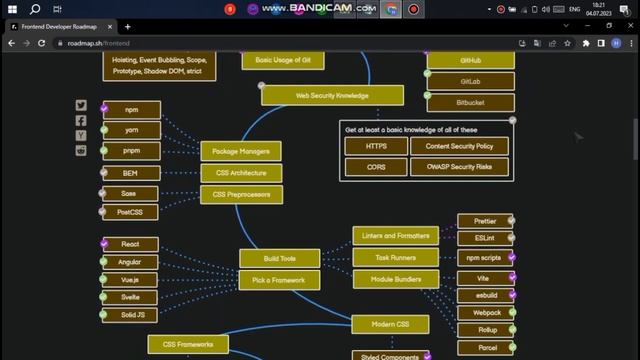The image size is (640, 360).
Task: Toggle the Webpack status checkmark
Action: coord(512,312)
